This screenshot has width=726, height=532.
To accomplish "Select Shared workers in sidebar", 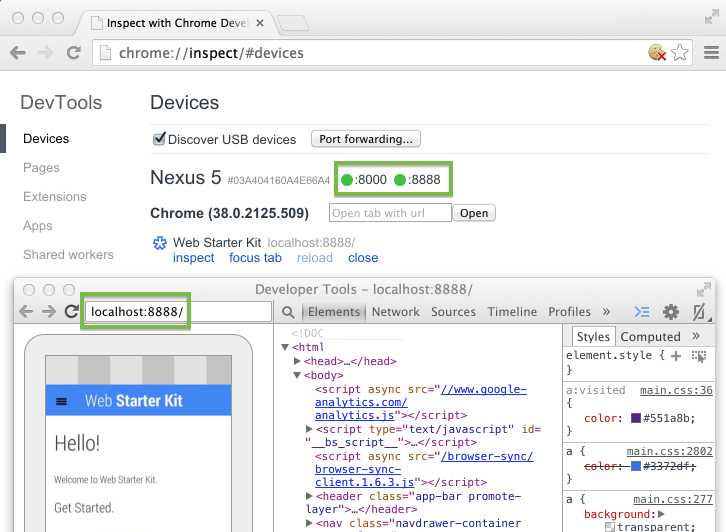I will pos(68,255).
